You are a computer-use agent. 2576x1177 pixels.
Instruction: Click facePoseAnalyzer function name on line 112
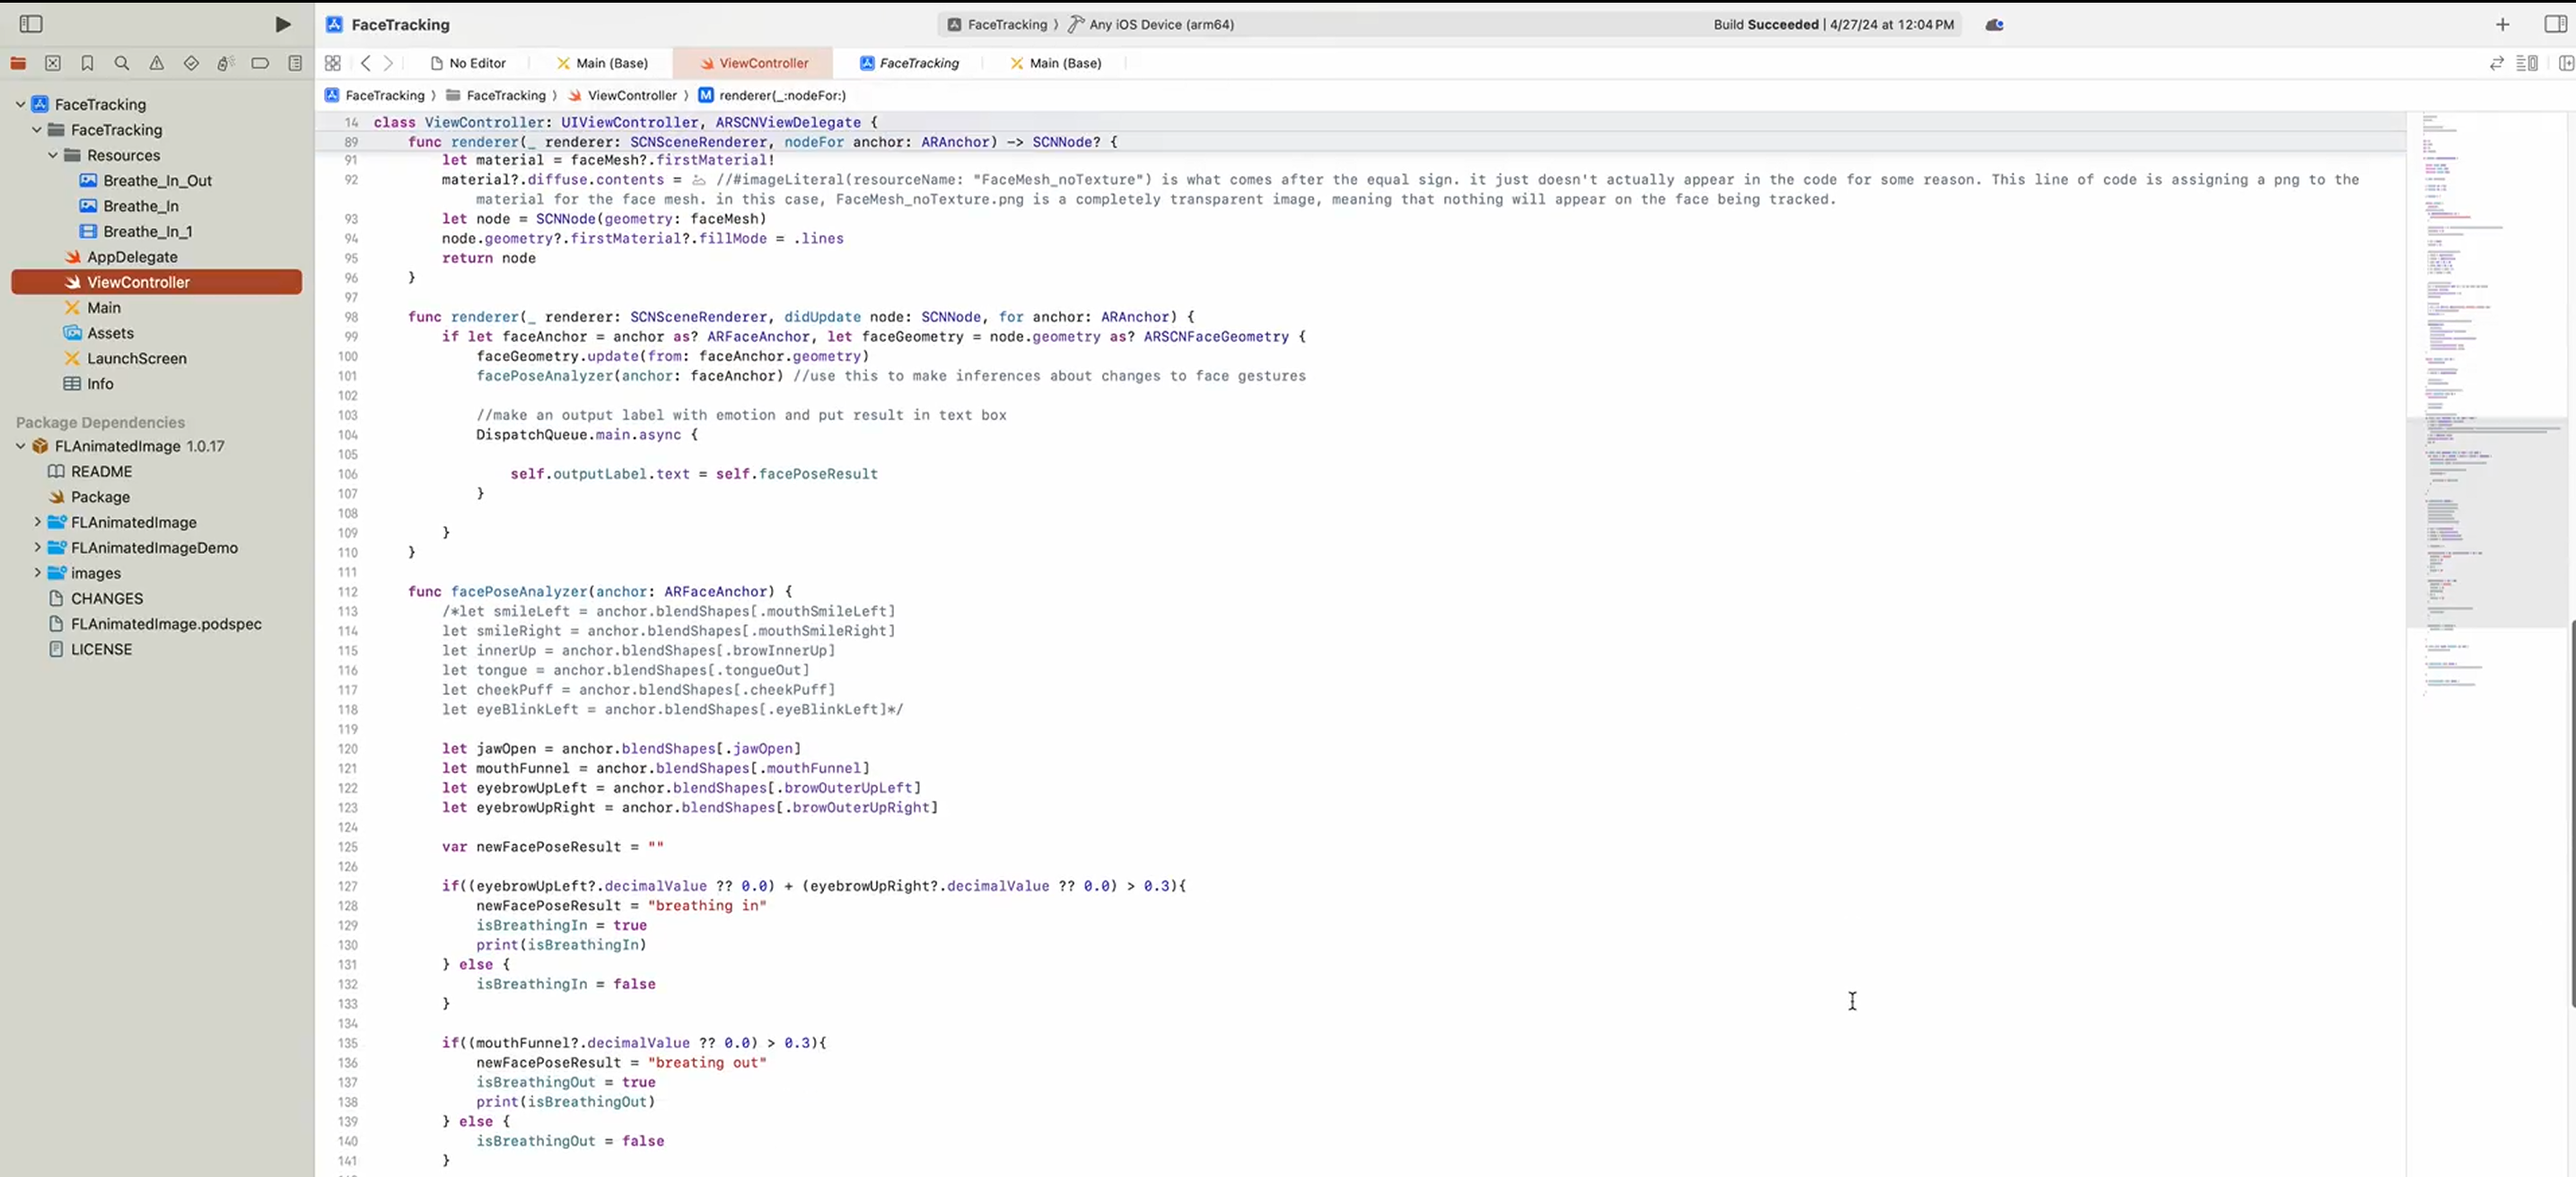(518, 592)
